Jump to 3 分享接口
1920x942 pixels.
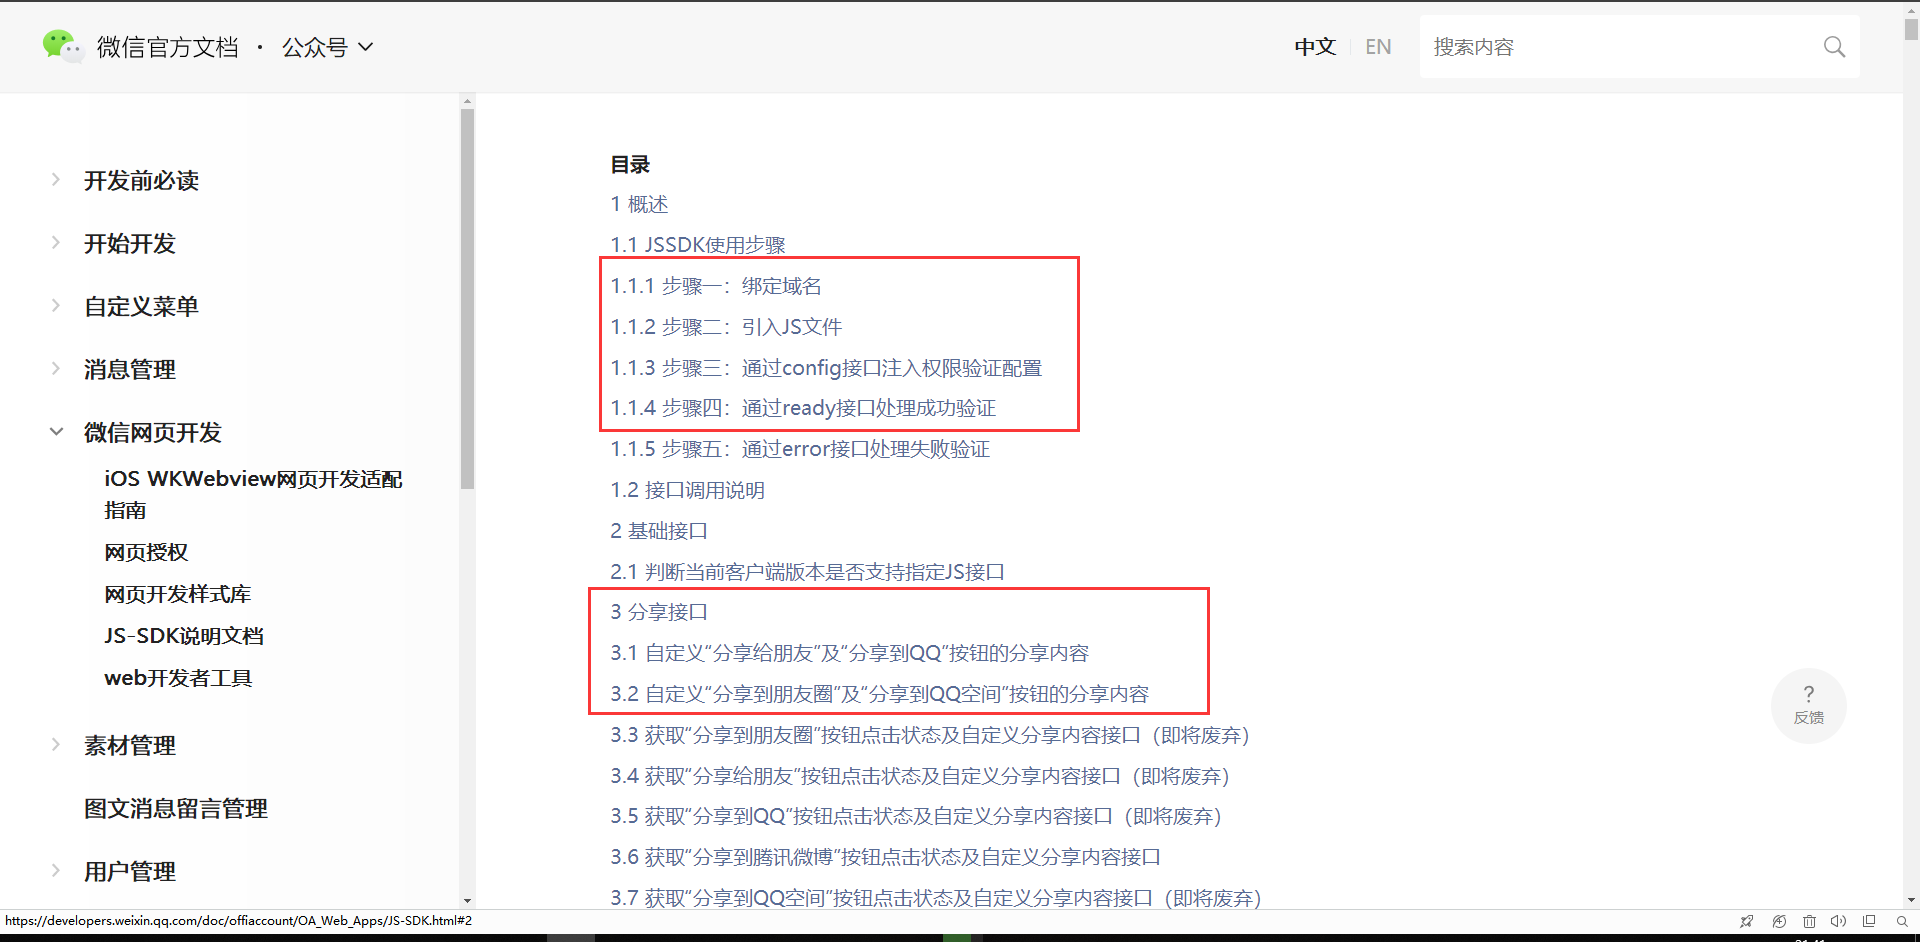[659, 613]
